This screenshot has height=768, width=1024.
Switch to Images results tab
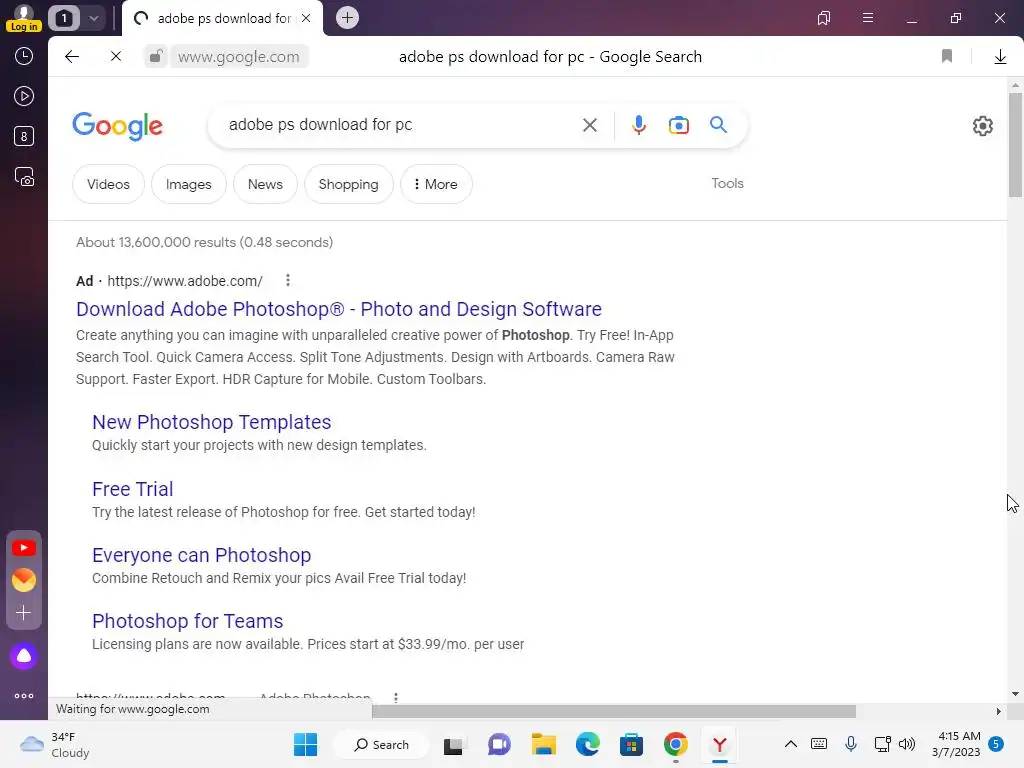point(189,184)
